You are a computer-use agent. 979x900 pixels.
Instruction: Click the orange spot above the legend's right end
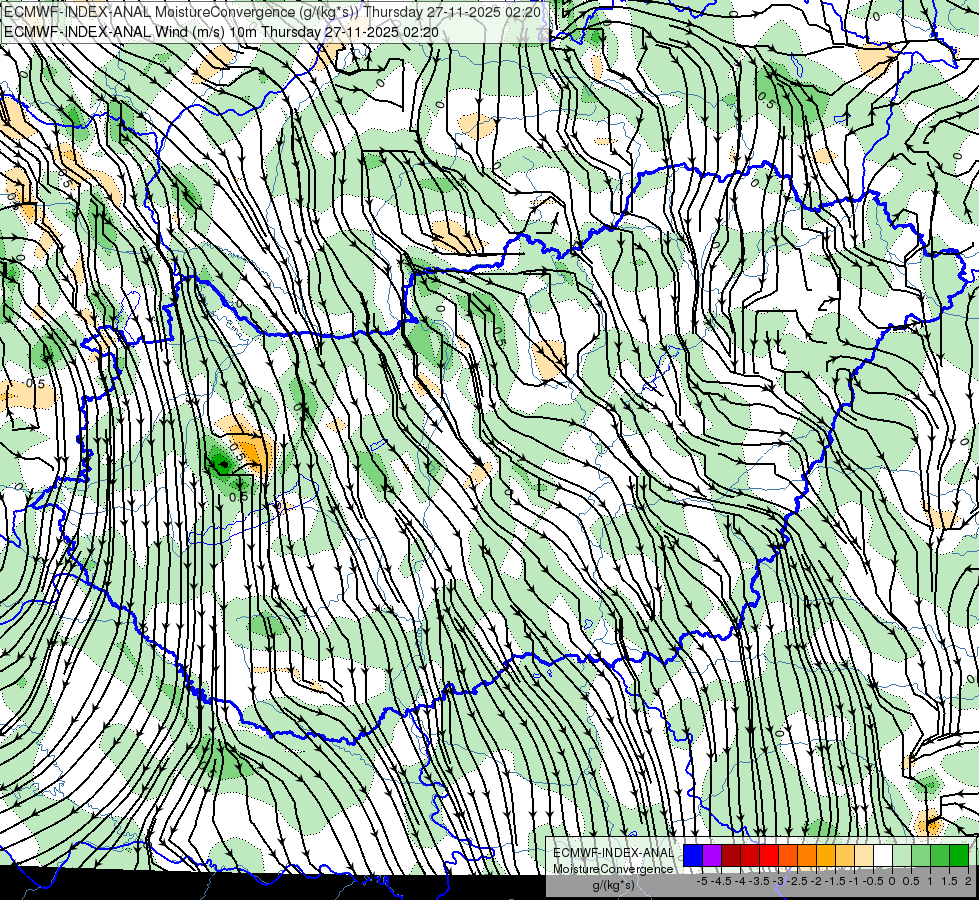tap(930, 824)
